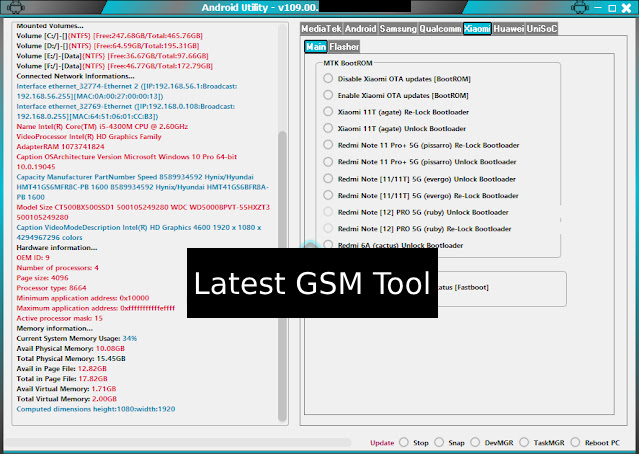Click the Android robot icon beside minimize button
Image resolution: width=639 pixels, height=454 pixels.
click(x=580, y=7)
